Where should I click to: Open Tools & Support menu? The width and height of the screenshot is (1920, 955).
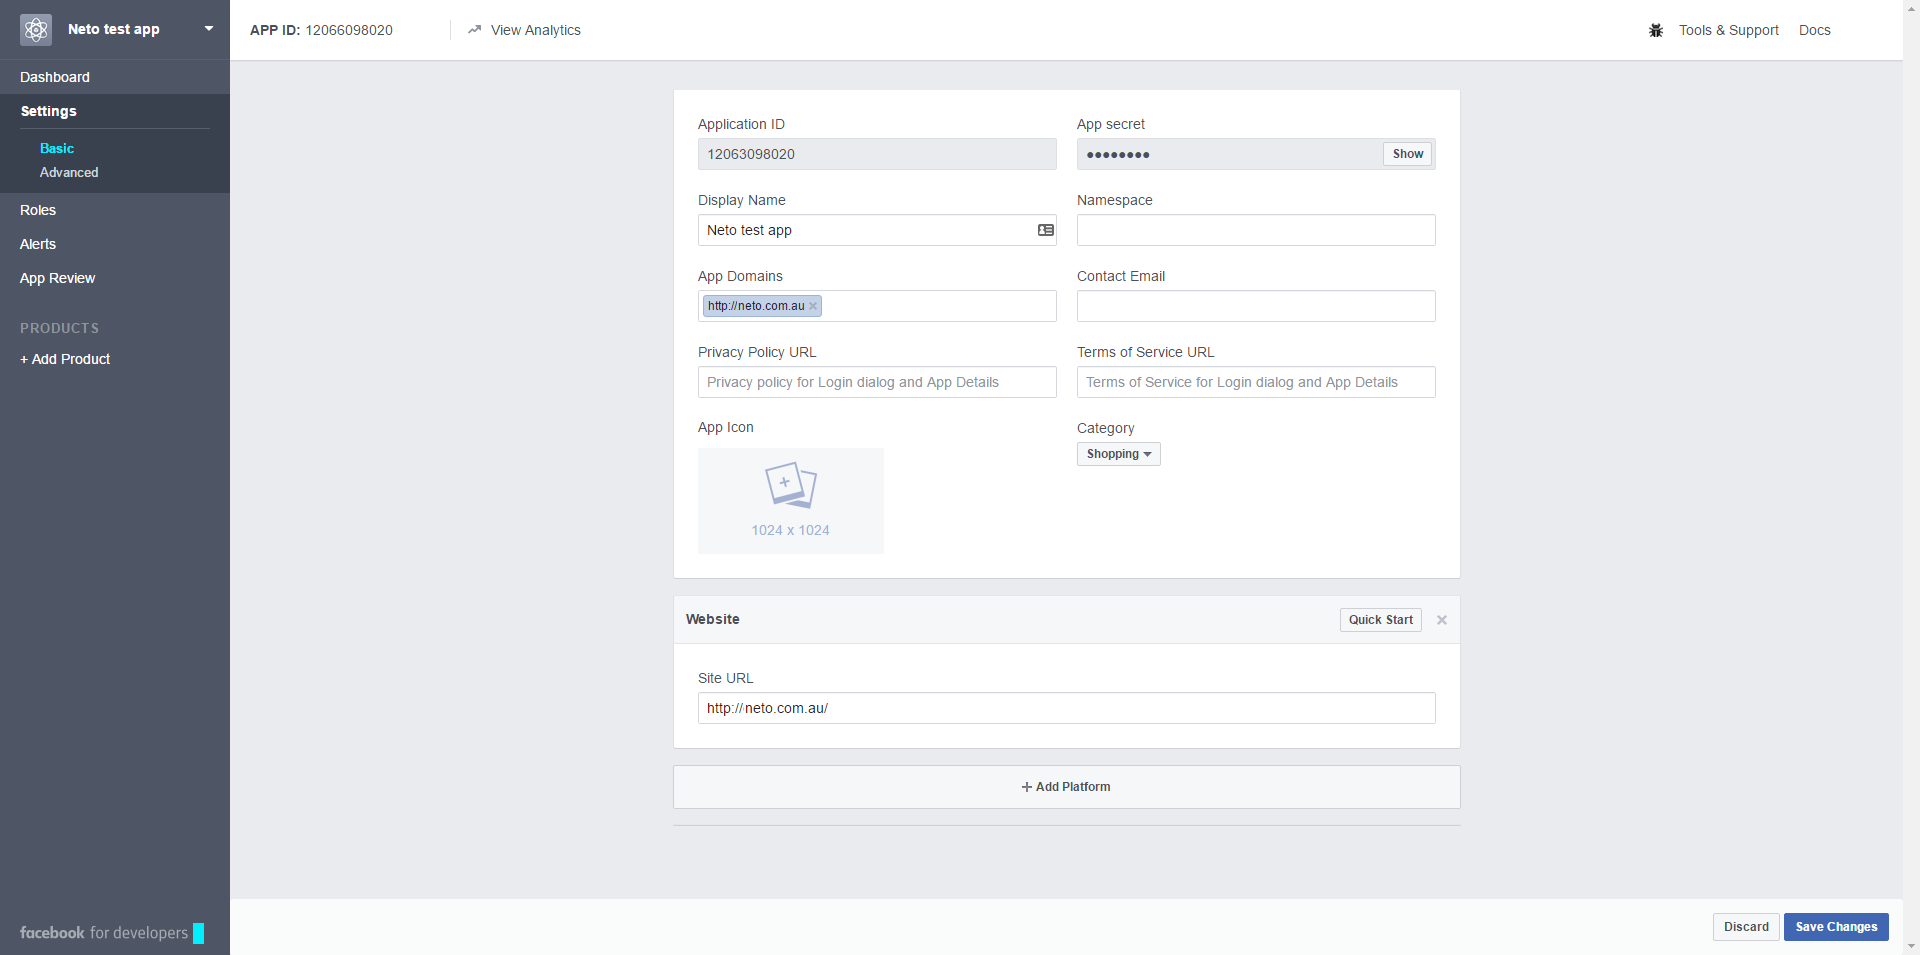(1728, 30)
